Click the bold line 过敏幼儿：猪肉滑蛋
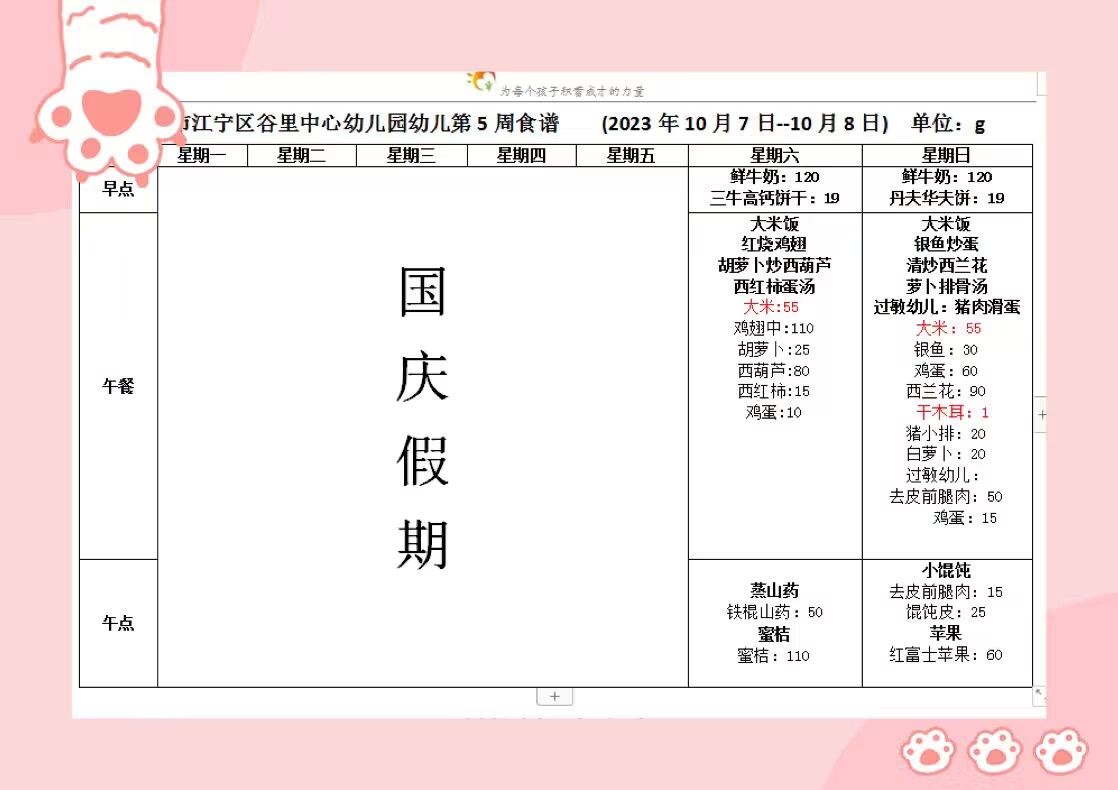 coord(947,307)
